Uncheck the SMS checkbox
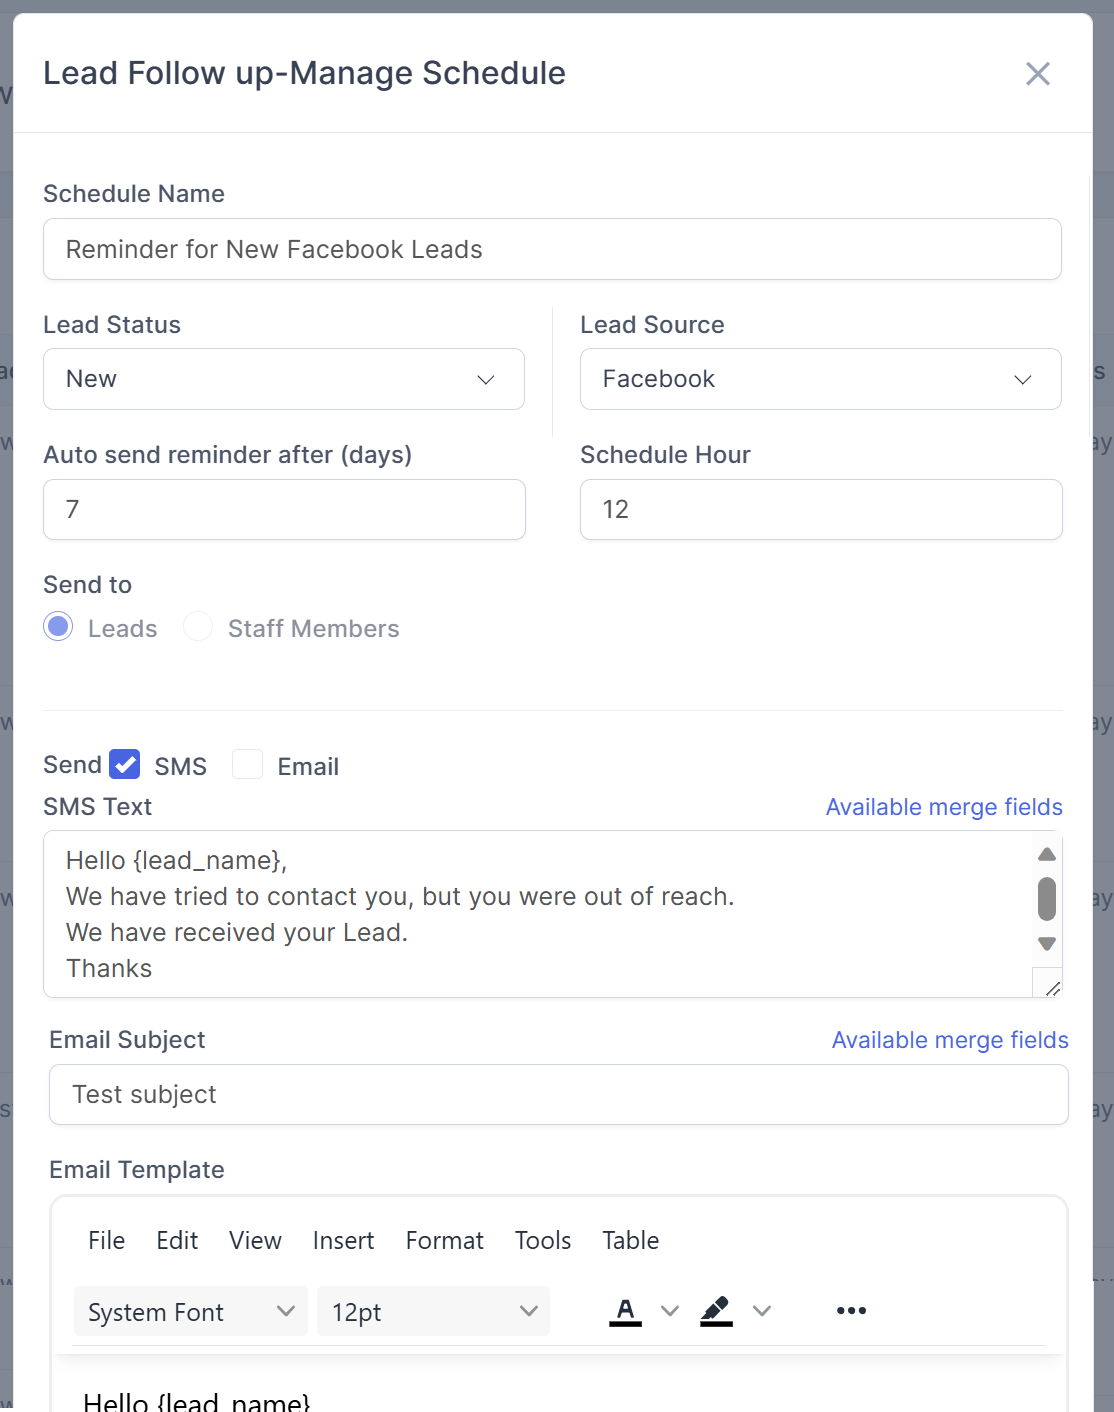 tap(125, 765)
